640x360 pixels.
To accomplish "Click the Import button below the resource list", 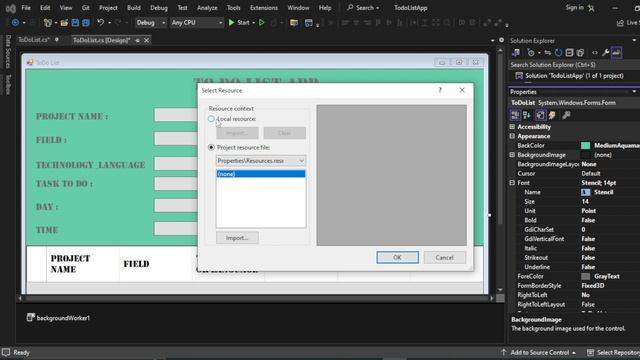I will pos(237,238).
